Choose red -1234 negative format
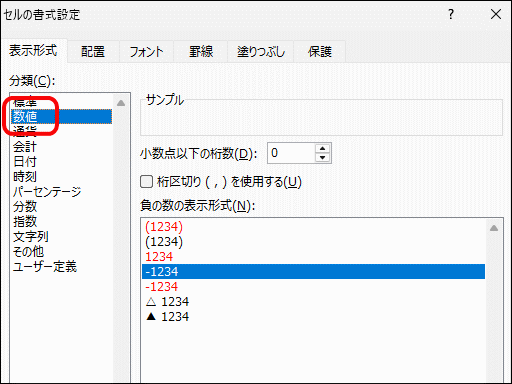 313,287
